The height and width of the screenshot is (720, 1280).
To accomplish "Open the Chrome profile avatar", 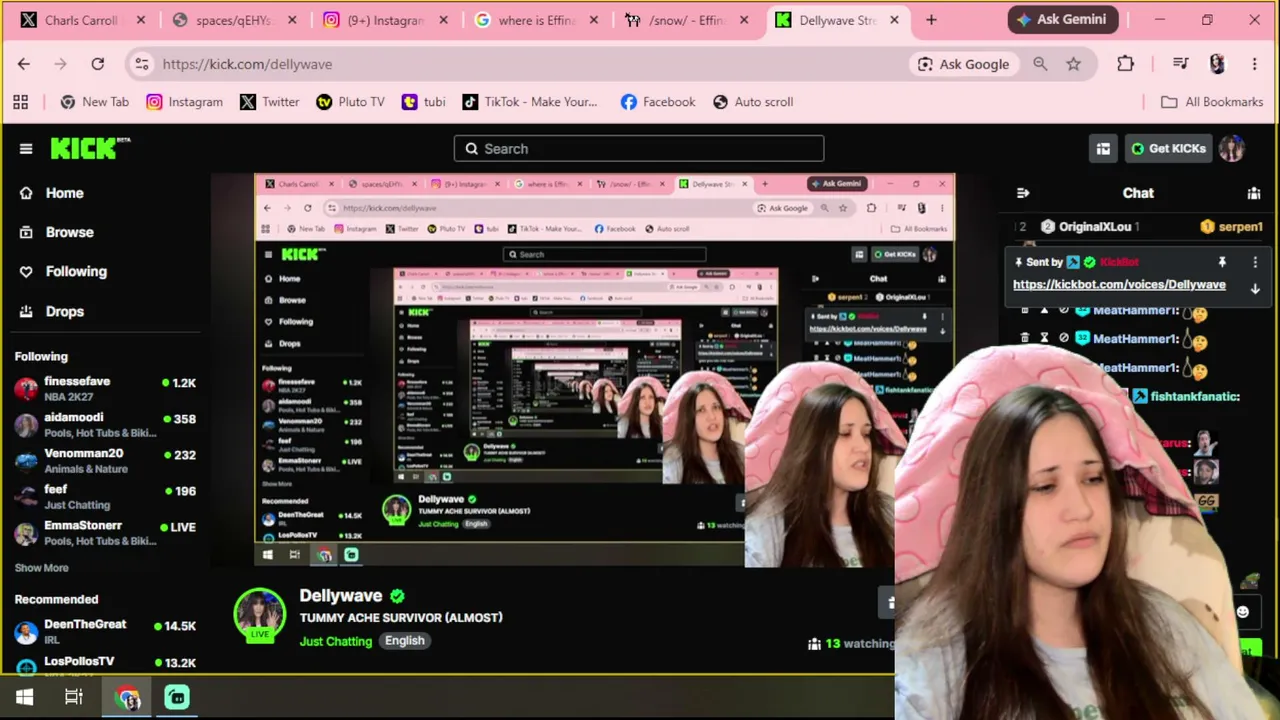I will [x=1217, y=64].
